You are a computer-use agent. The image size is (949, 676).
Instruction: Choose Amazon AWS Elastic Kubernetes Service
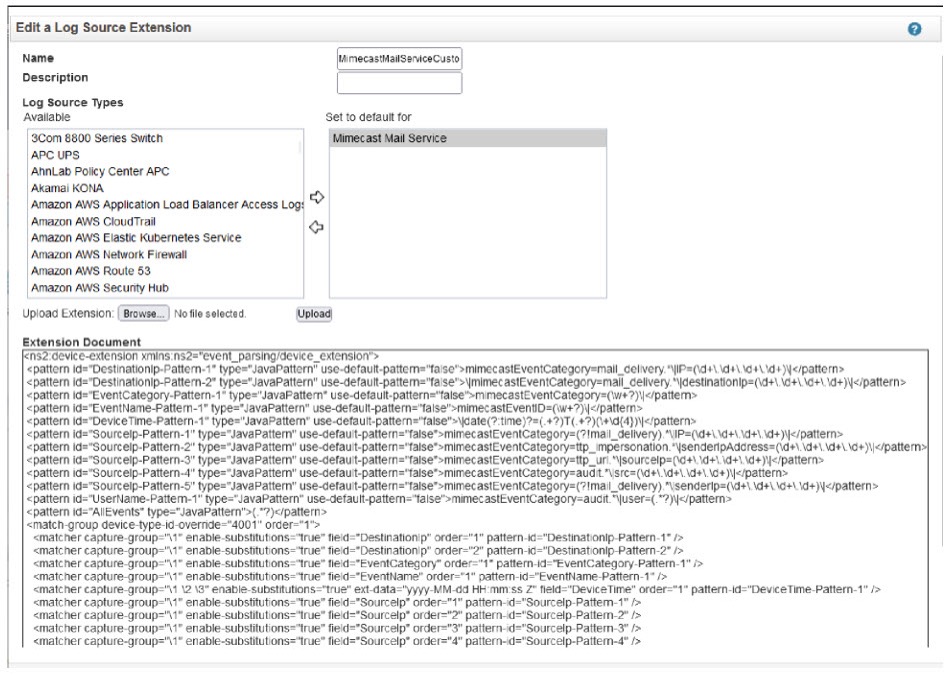[136, 237]
